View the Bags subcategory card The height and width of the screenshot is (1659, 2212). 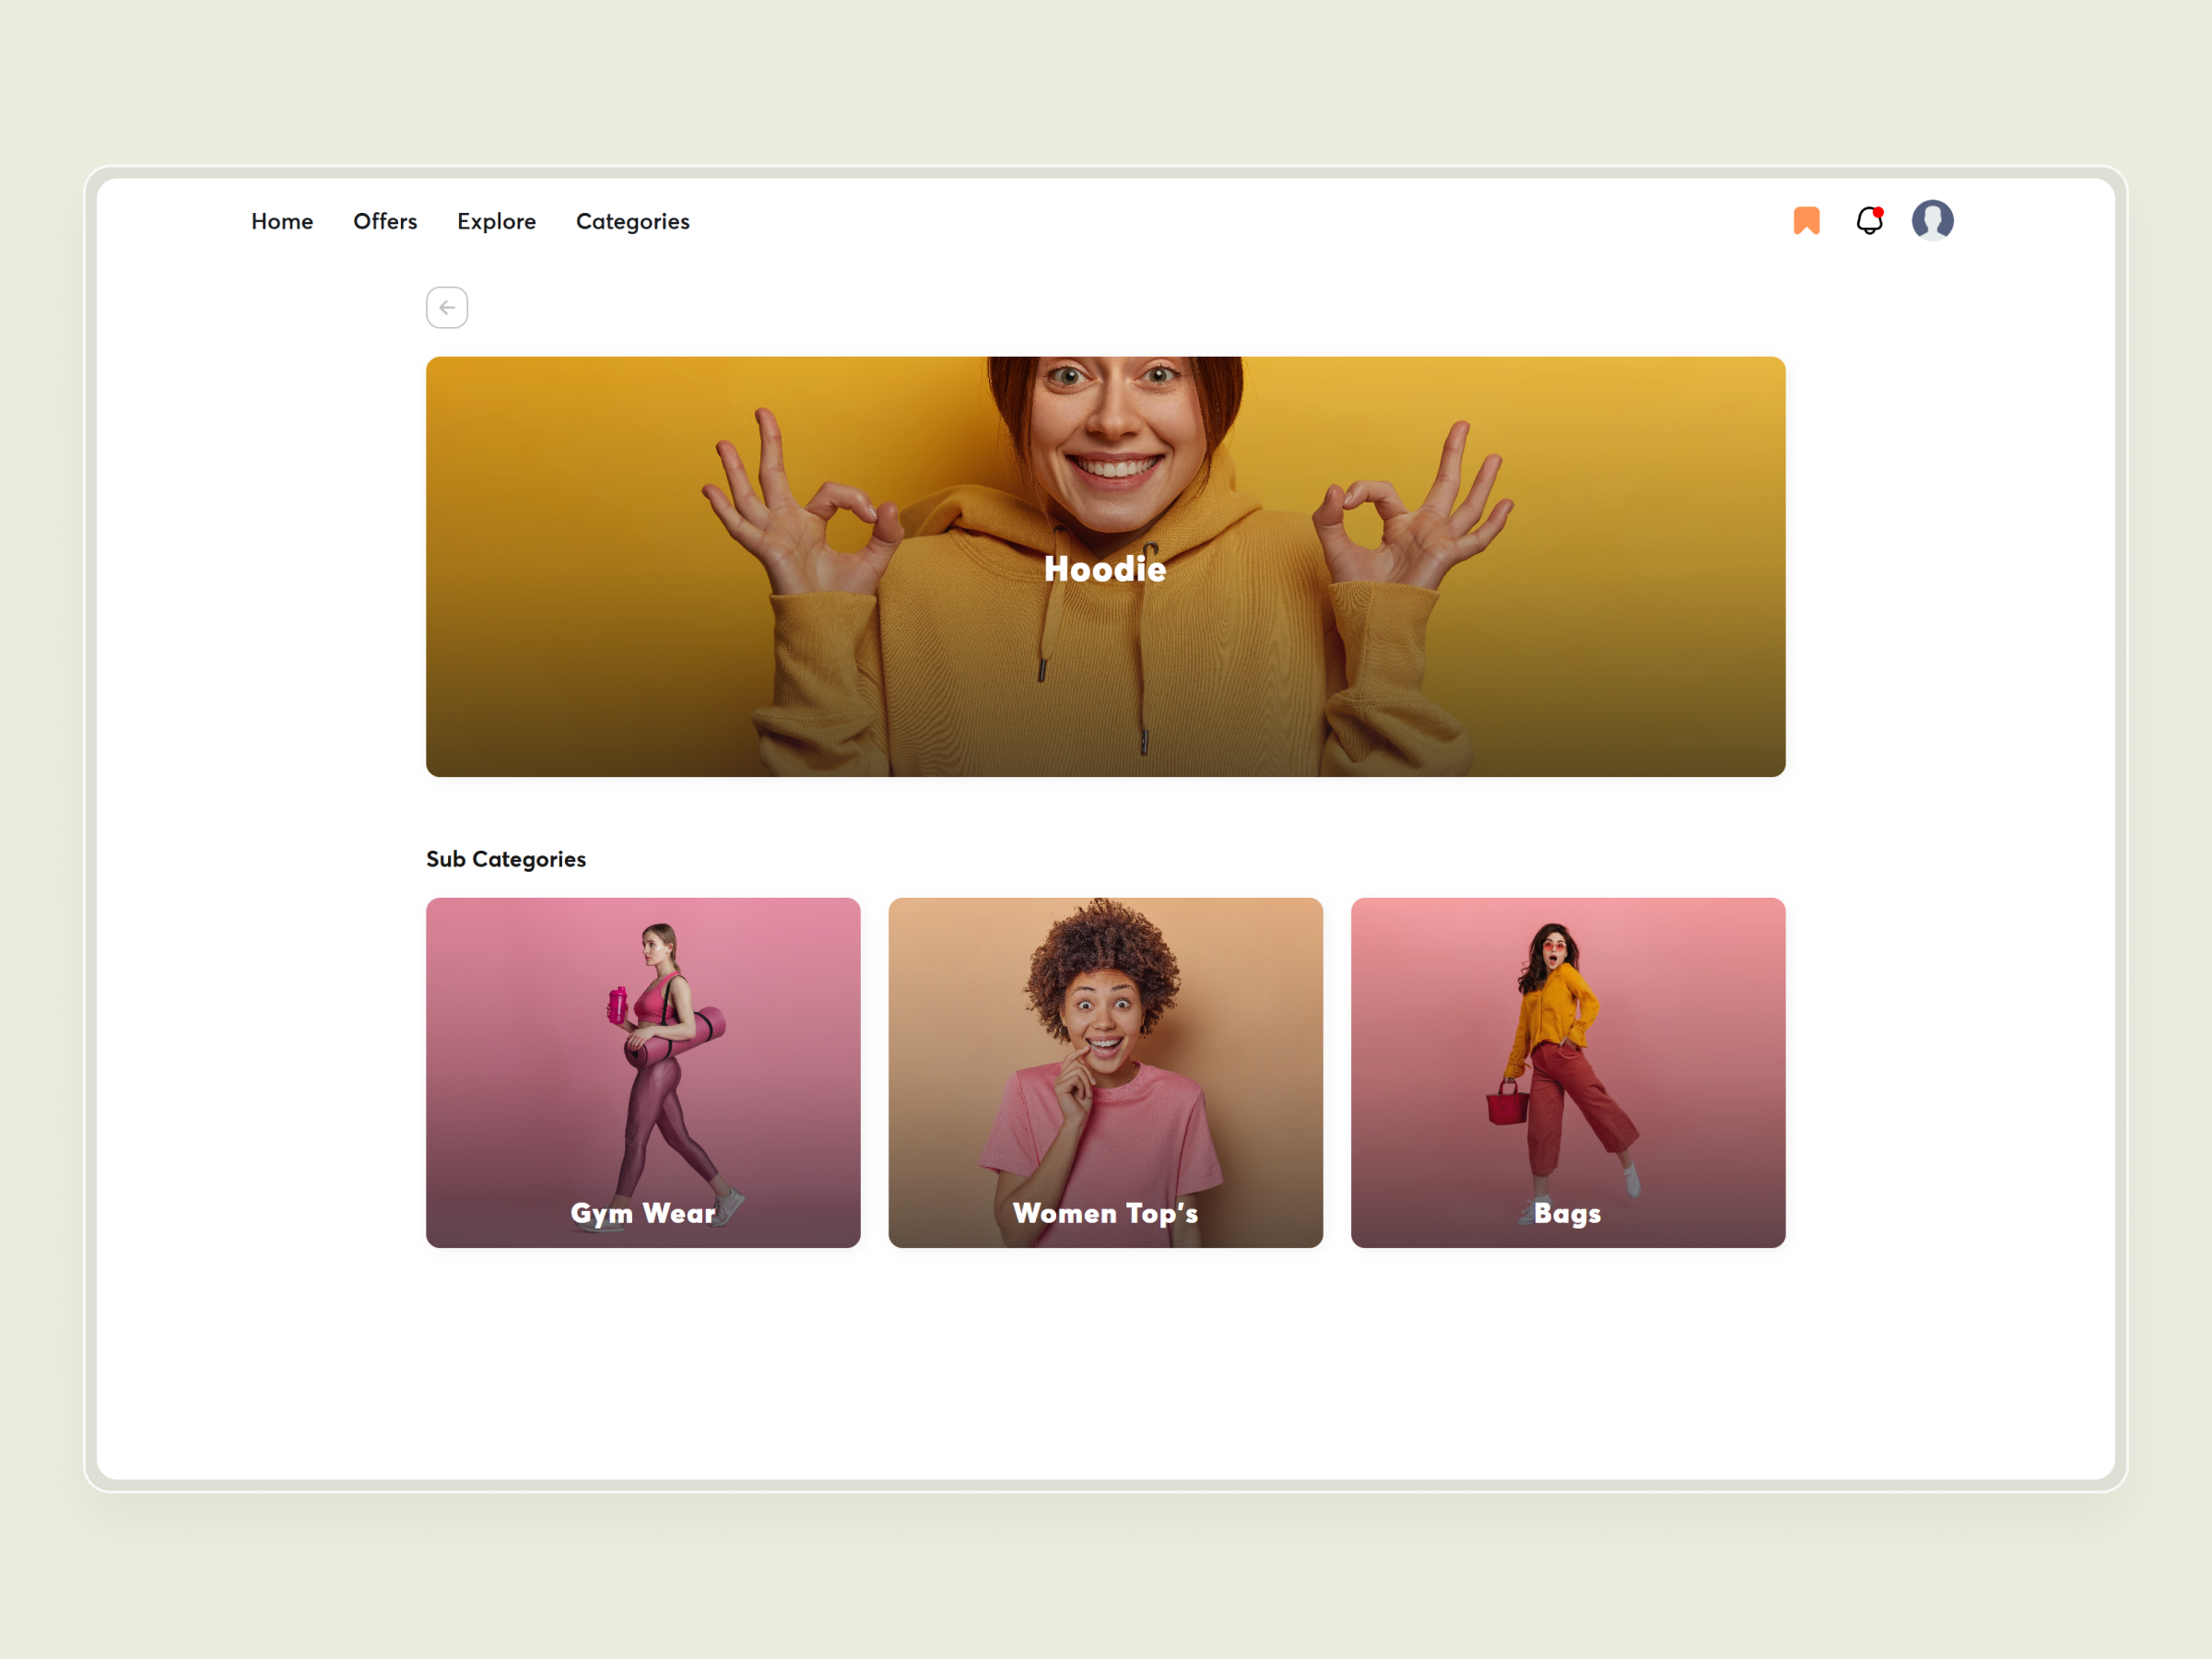[1567, 1072]
